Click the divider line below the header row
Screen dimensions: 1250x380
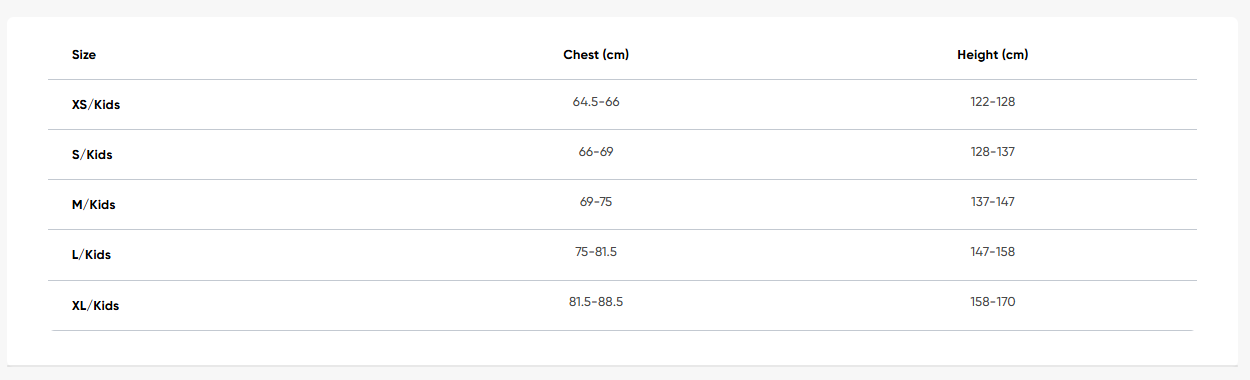622,80
